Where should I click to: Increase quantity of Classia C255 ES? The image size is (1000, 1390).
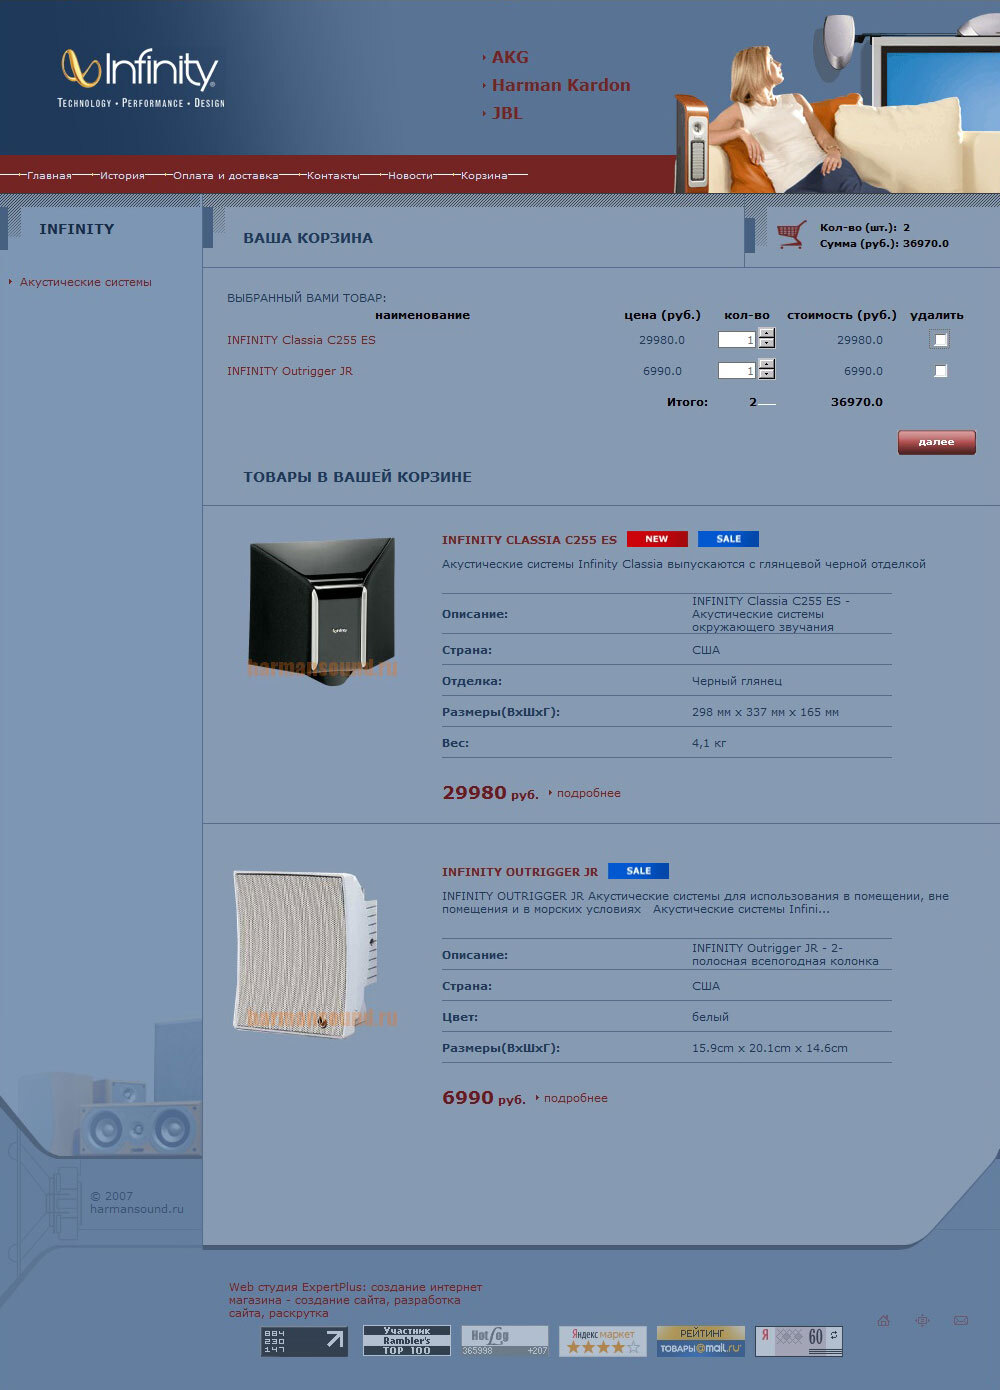click(767, 334)
